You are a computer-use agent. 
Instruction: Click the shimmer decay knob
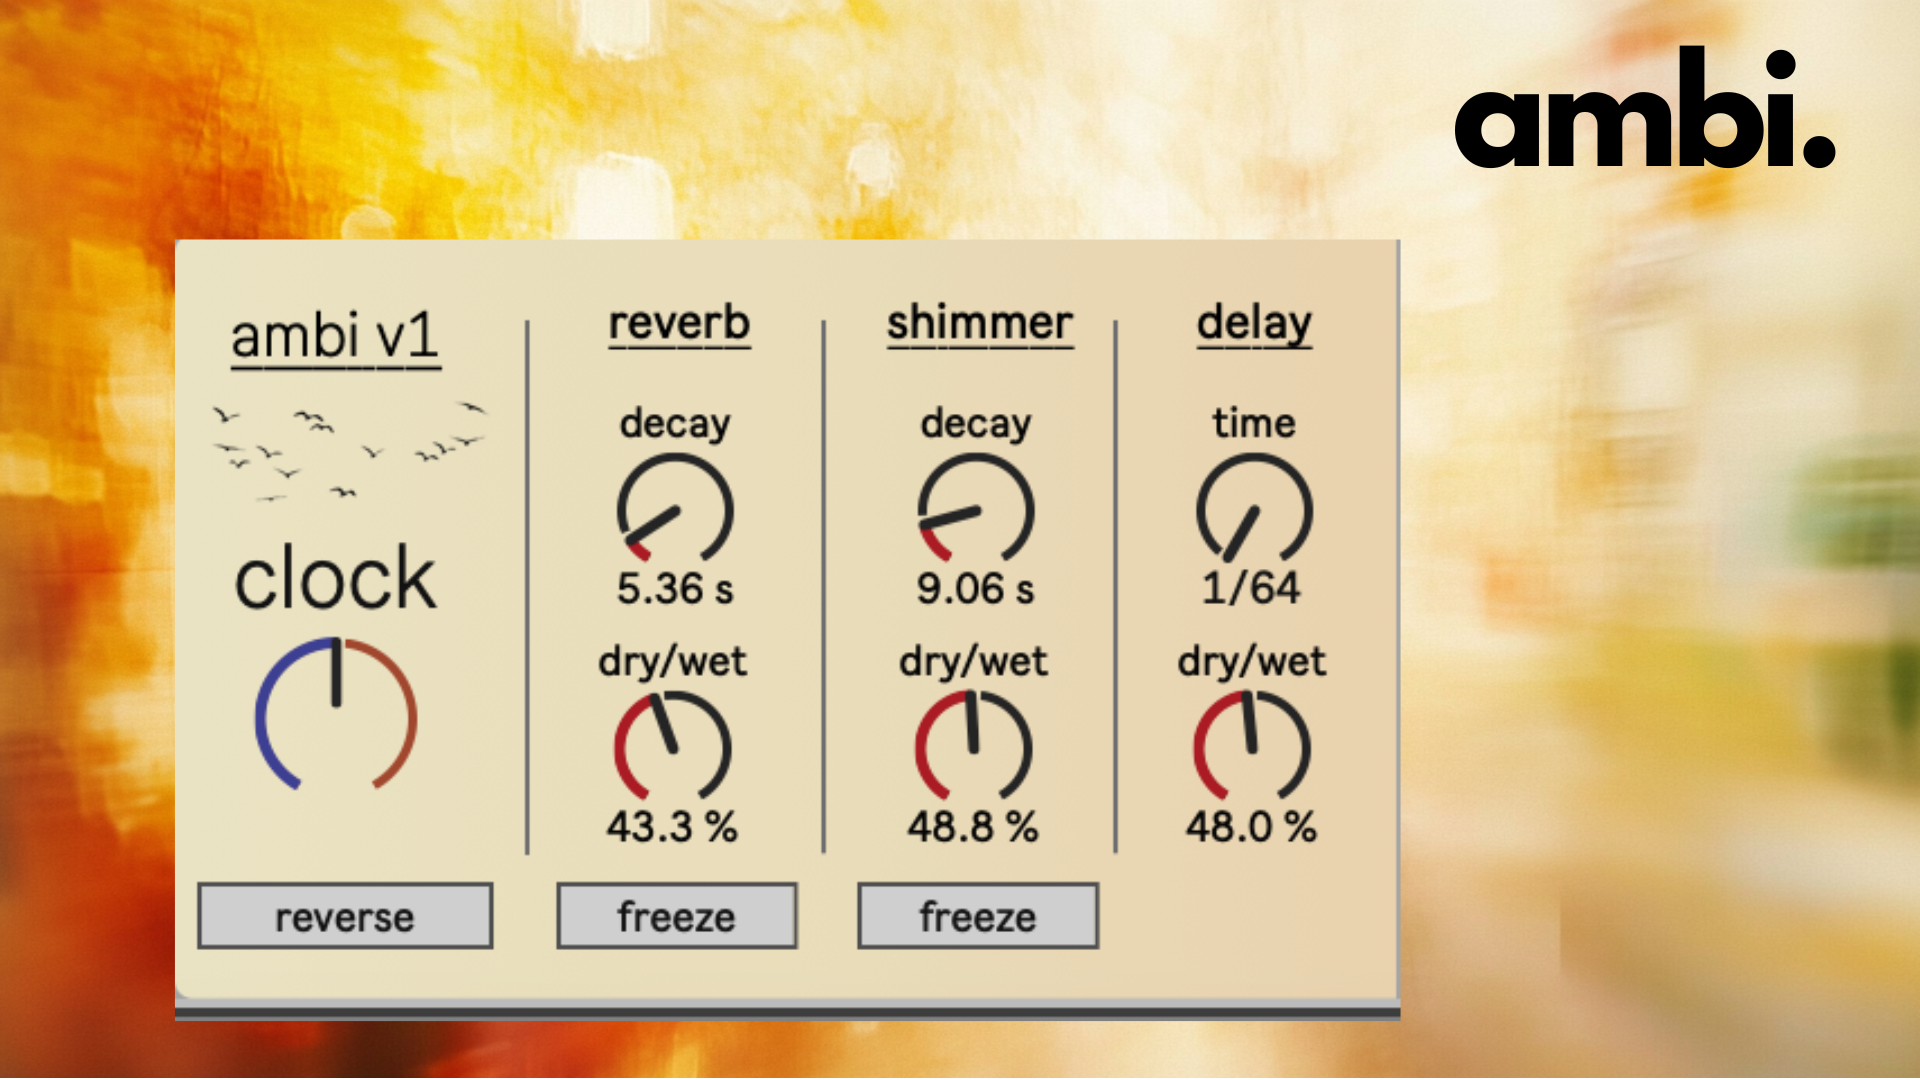click(975, 510)
